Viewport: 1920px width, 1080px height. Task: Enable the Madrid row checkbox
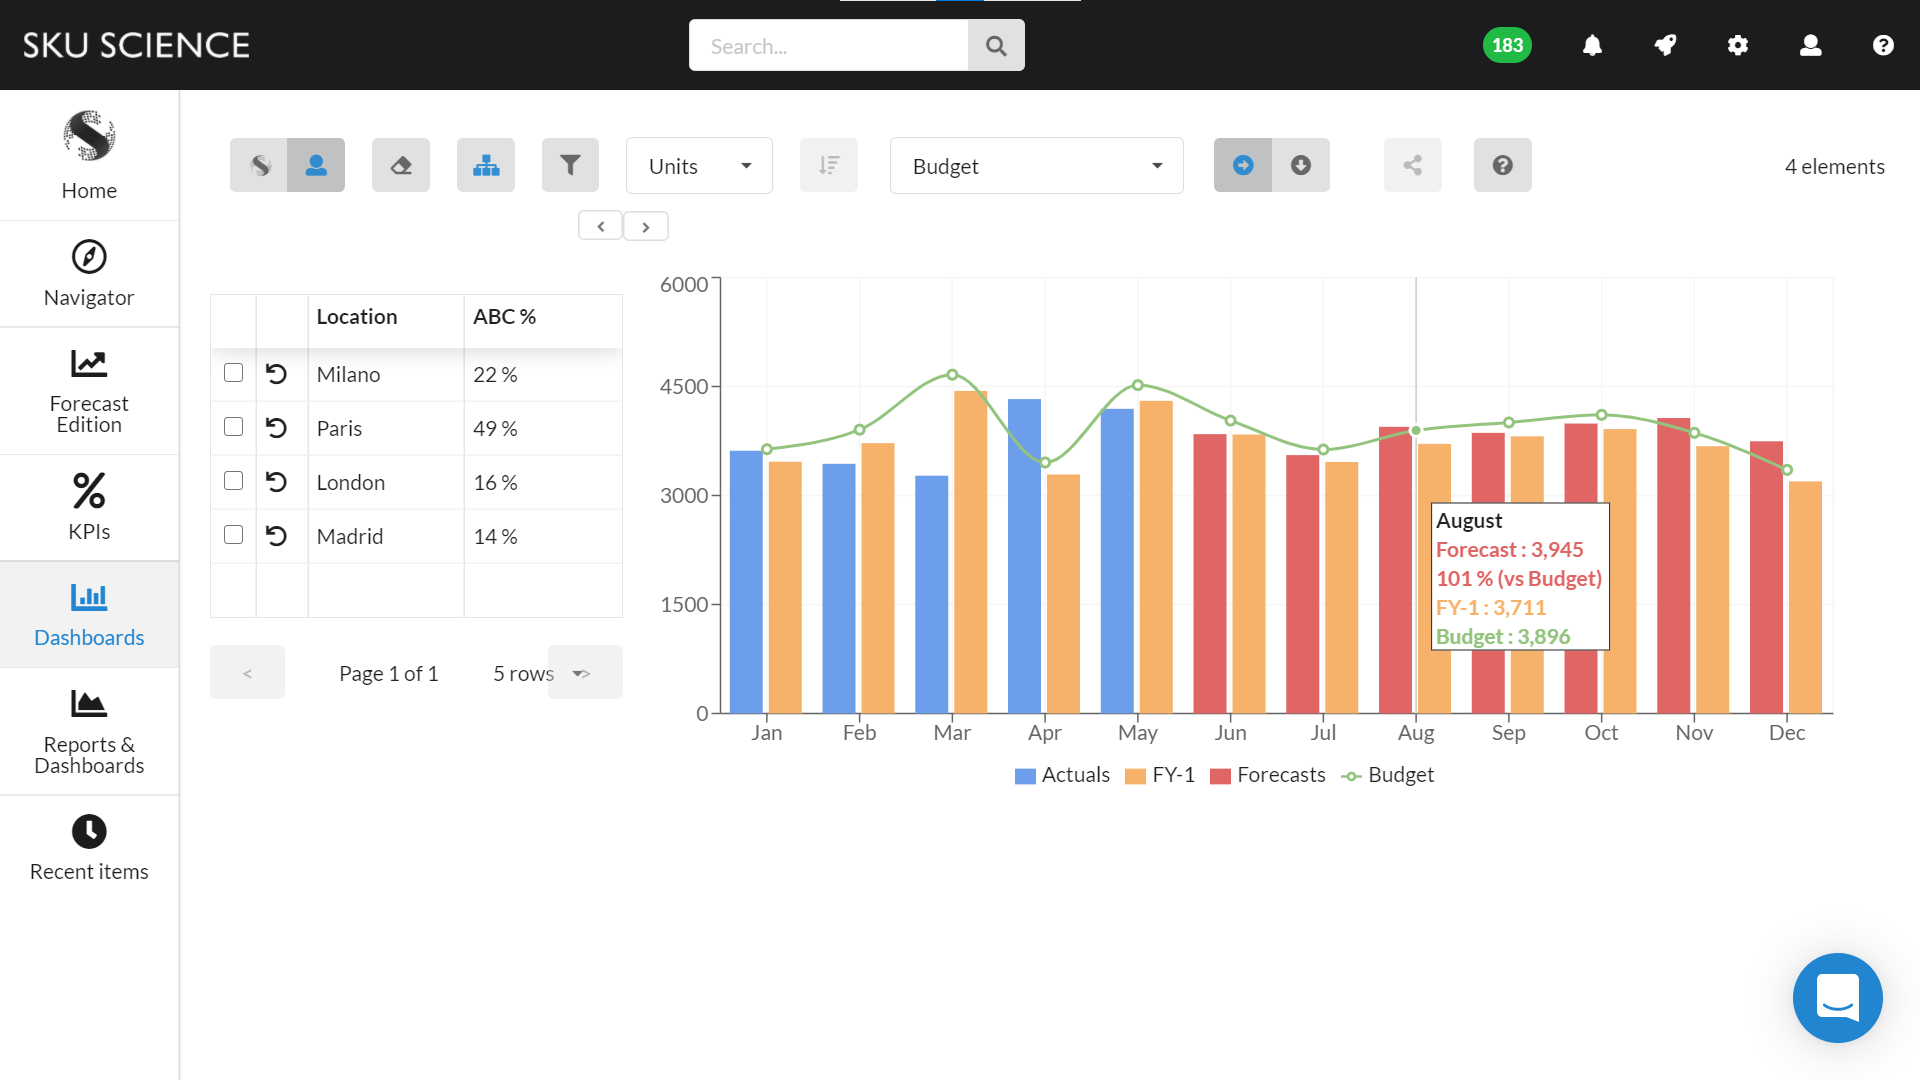[234, 535]
